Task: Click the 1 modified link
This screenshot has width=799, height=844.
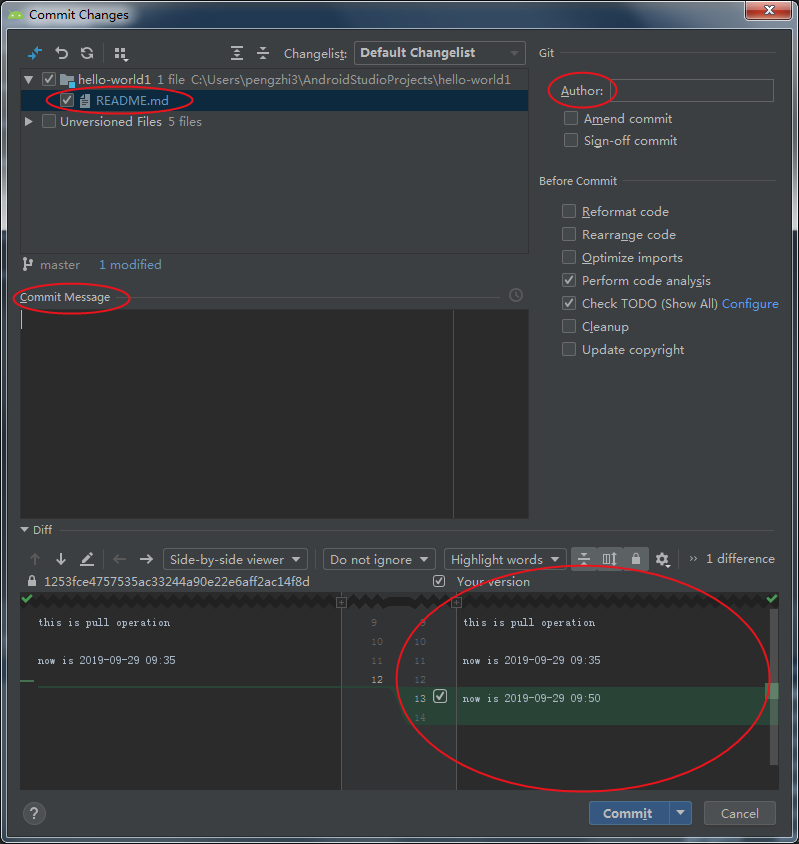Action: (130, 264)
